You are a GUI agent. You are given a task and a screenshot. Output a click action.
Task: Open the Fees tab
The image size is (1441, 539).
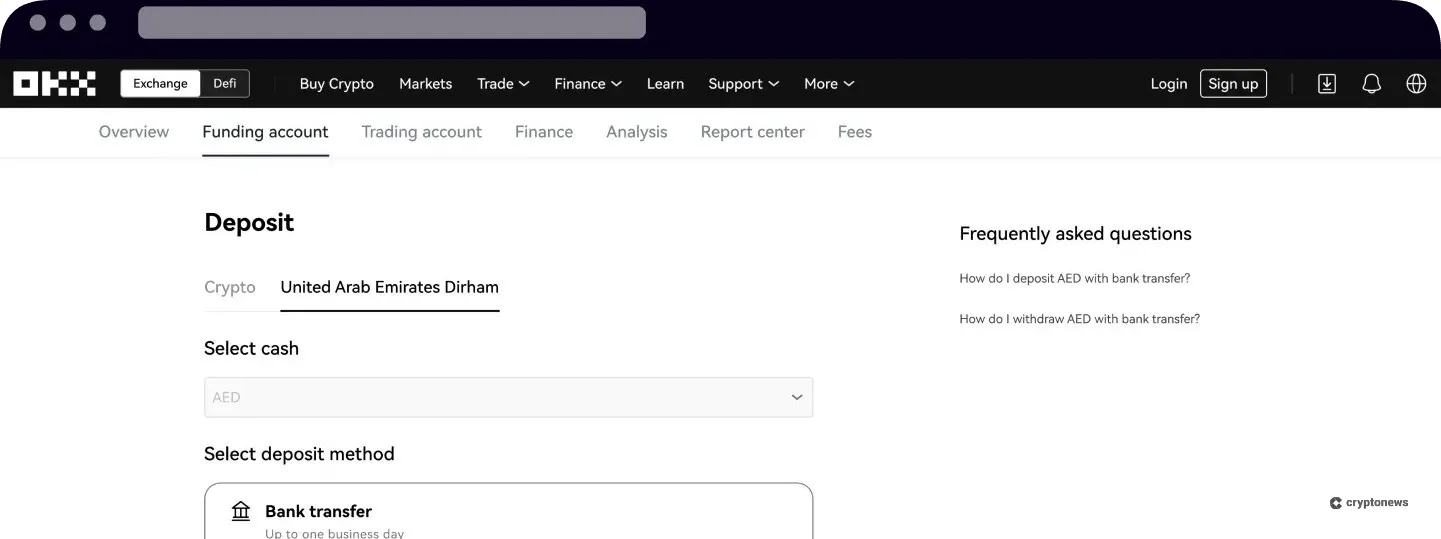(x=855, y=132)
